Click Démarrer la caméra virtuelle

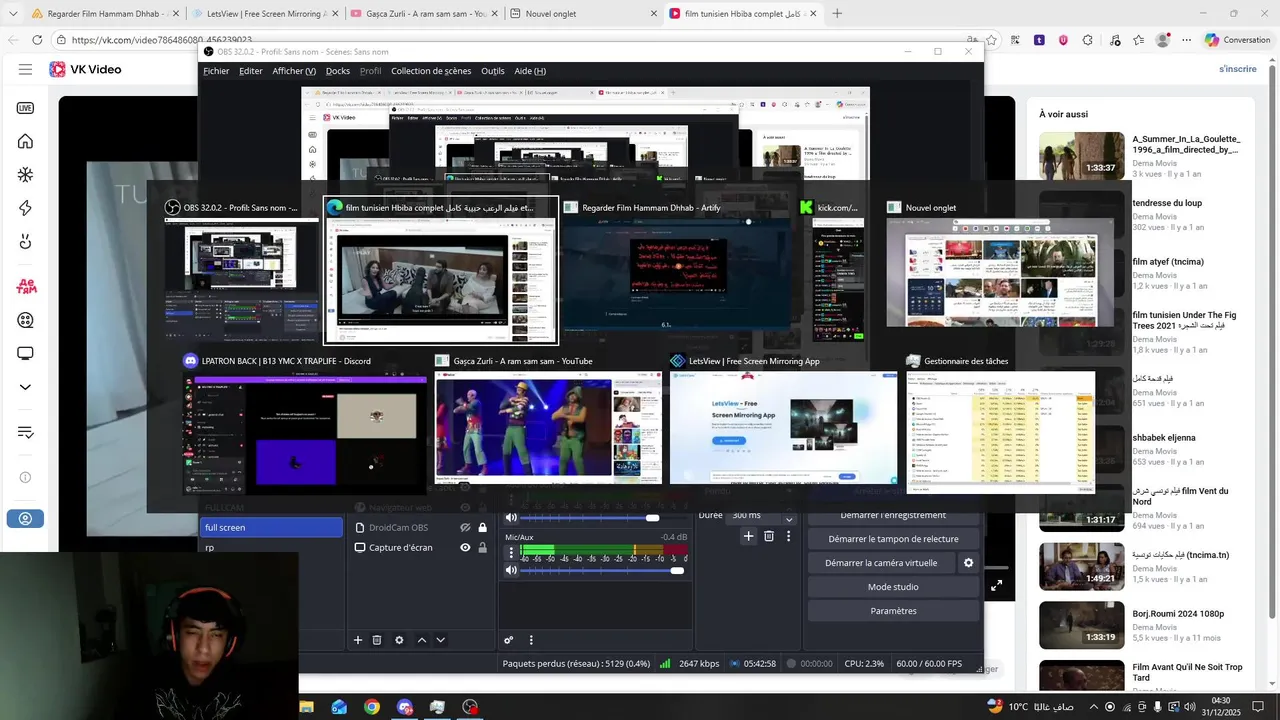coord(881,563)
